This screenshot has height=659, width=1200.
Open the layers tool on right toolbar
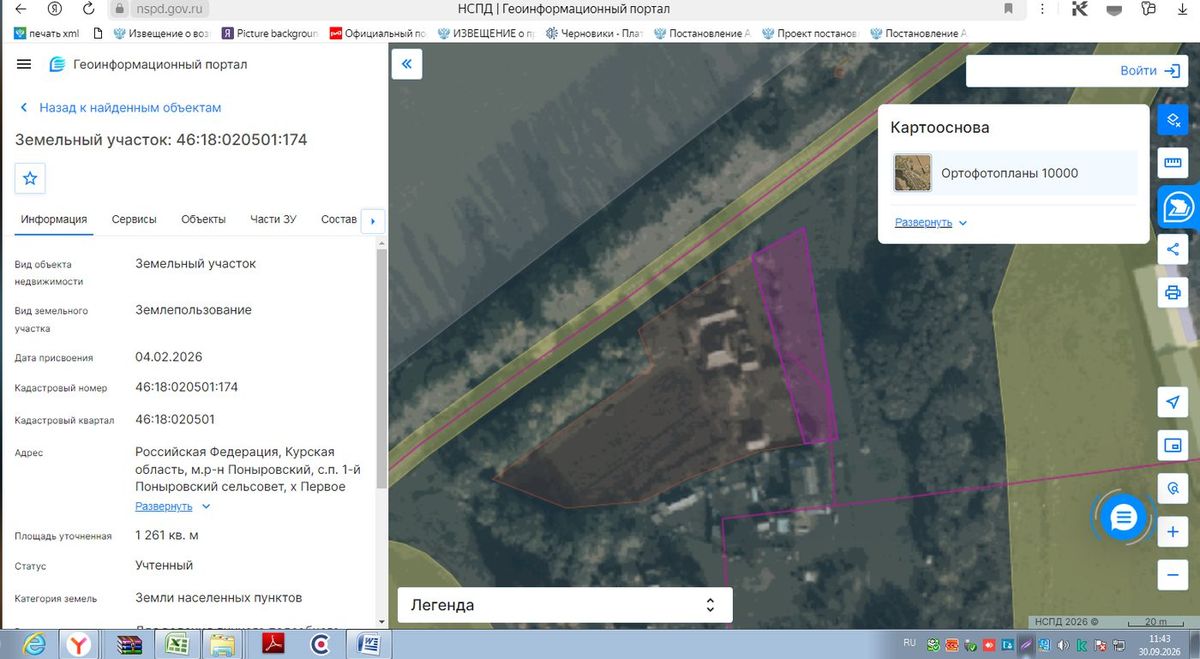pyautogui.click(x=1172, y=120)
